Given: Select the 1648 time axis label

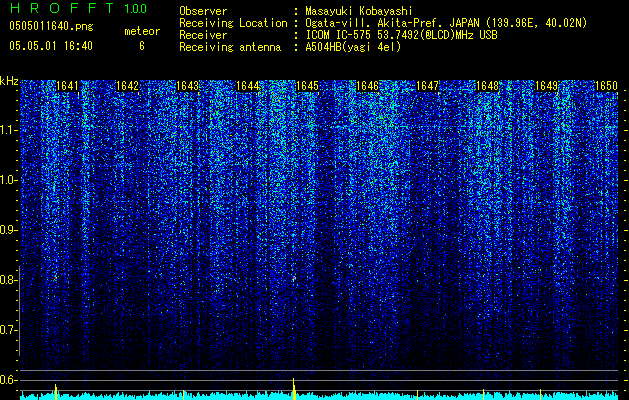Looking at the screenshot, I should [x=487, y=86].
